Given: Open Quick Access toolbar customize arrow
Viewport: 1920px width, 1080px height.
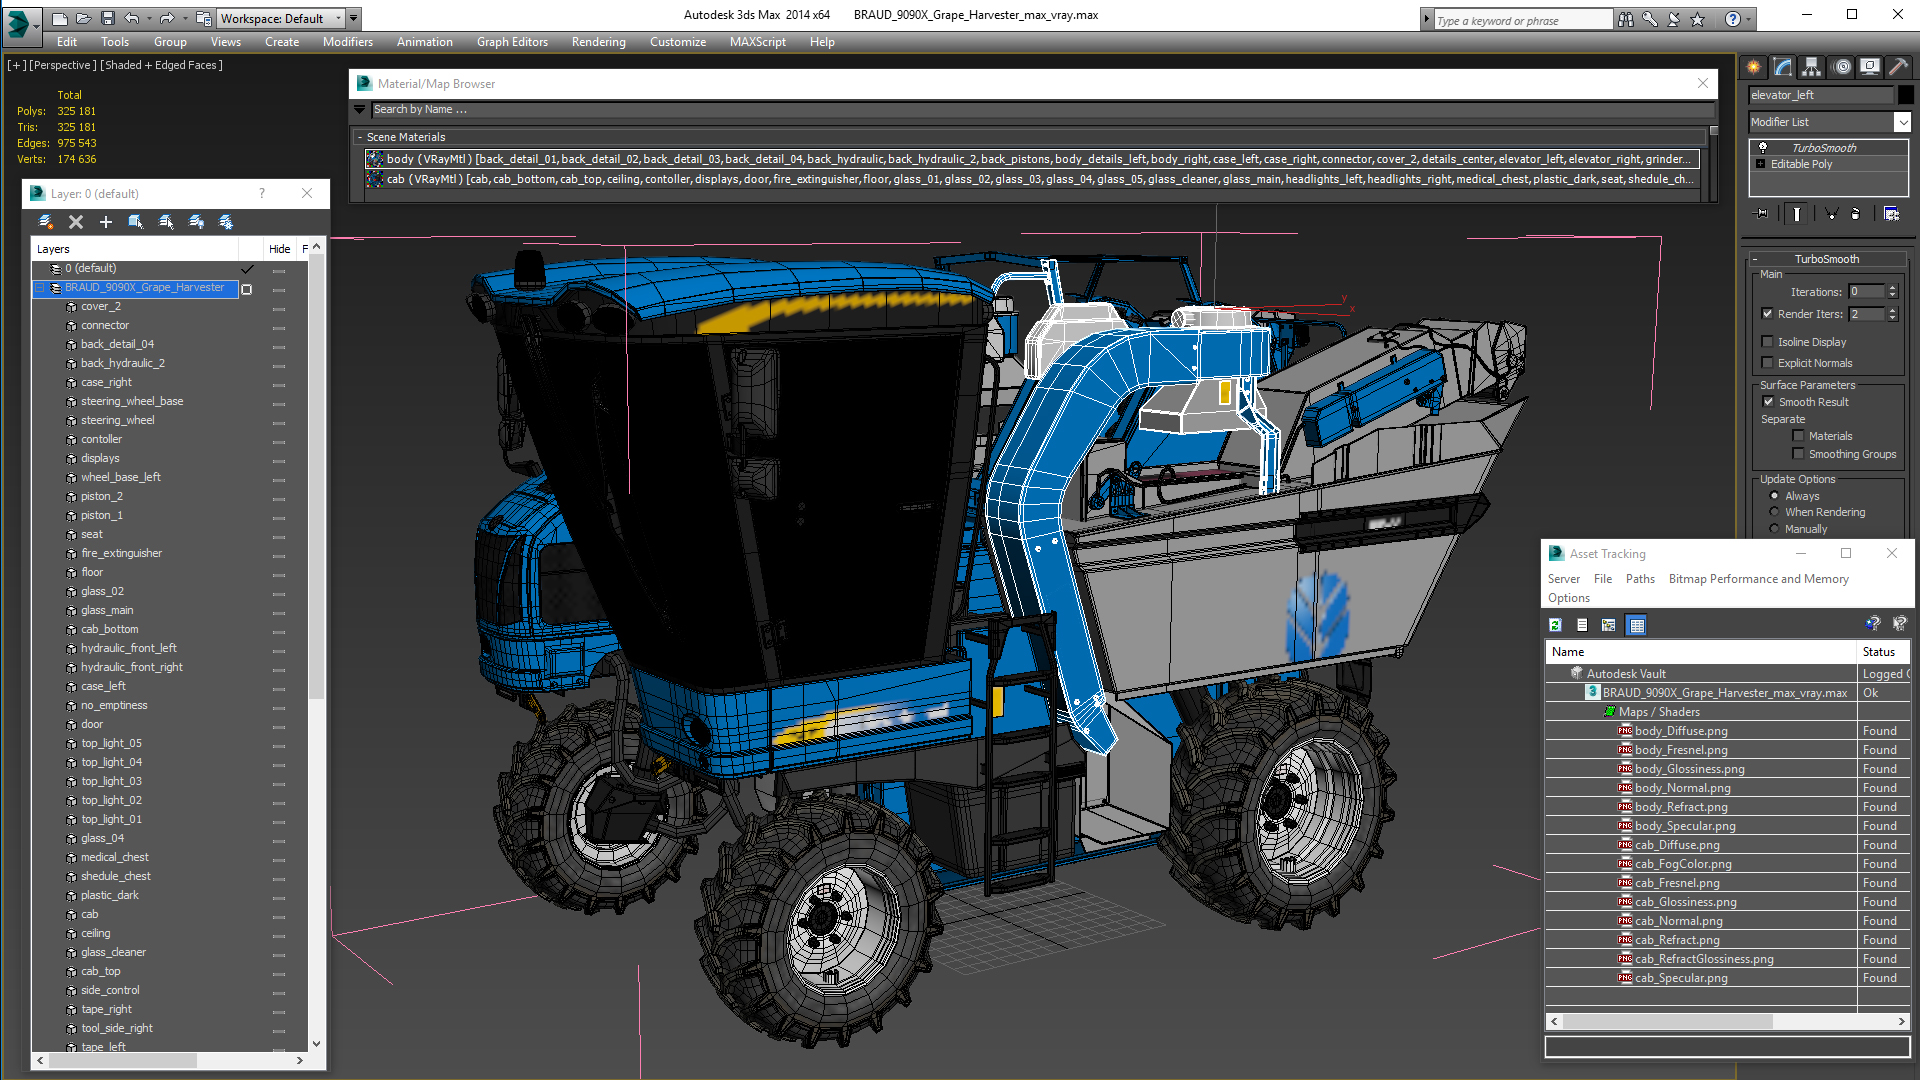Looking at the screenshot, I should tap(354, 19).
